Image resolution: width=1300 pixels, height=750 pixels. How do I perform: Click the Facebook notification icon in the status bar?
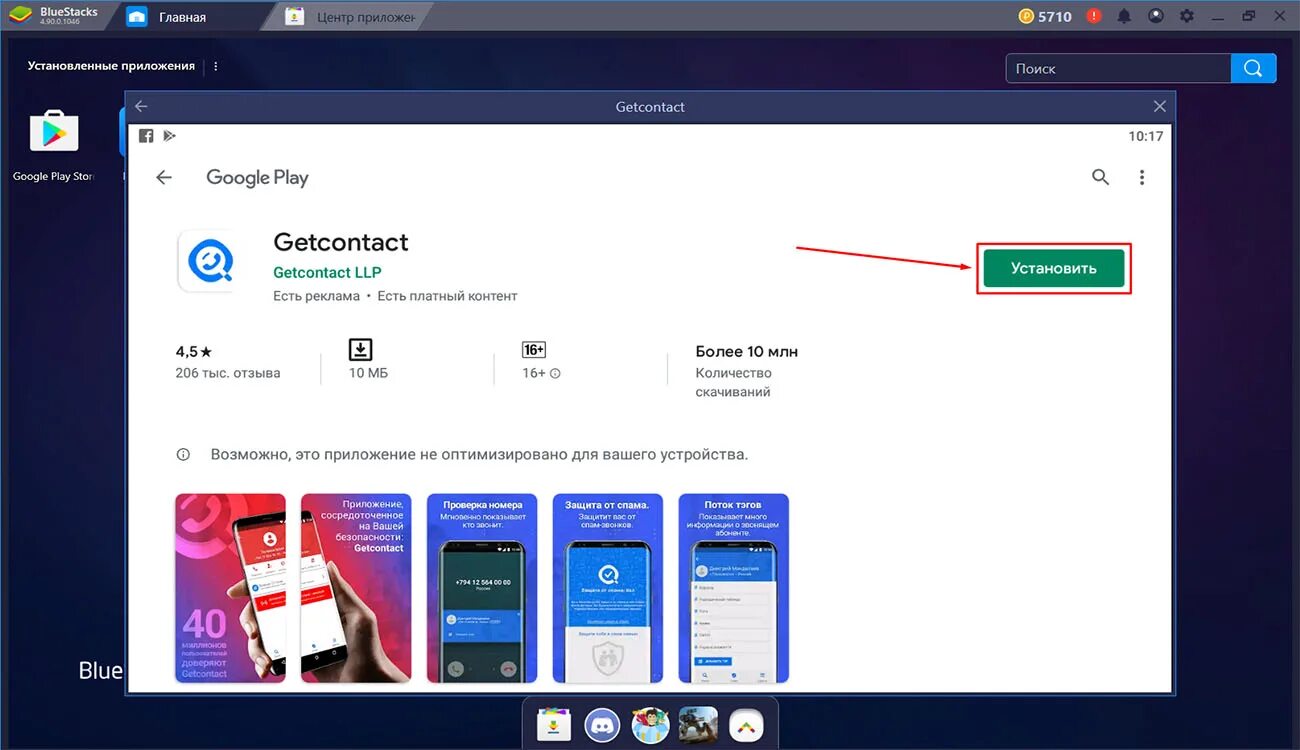coord(146,136)
